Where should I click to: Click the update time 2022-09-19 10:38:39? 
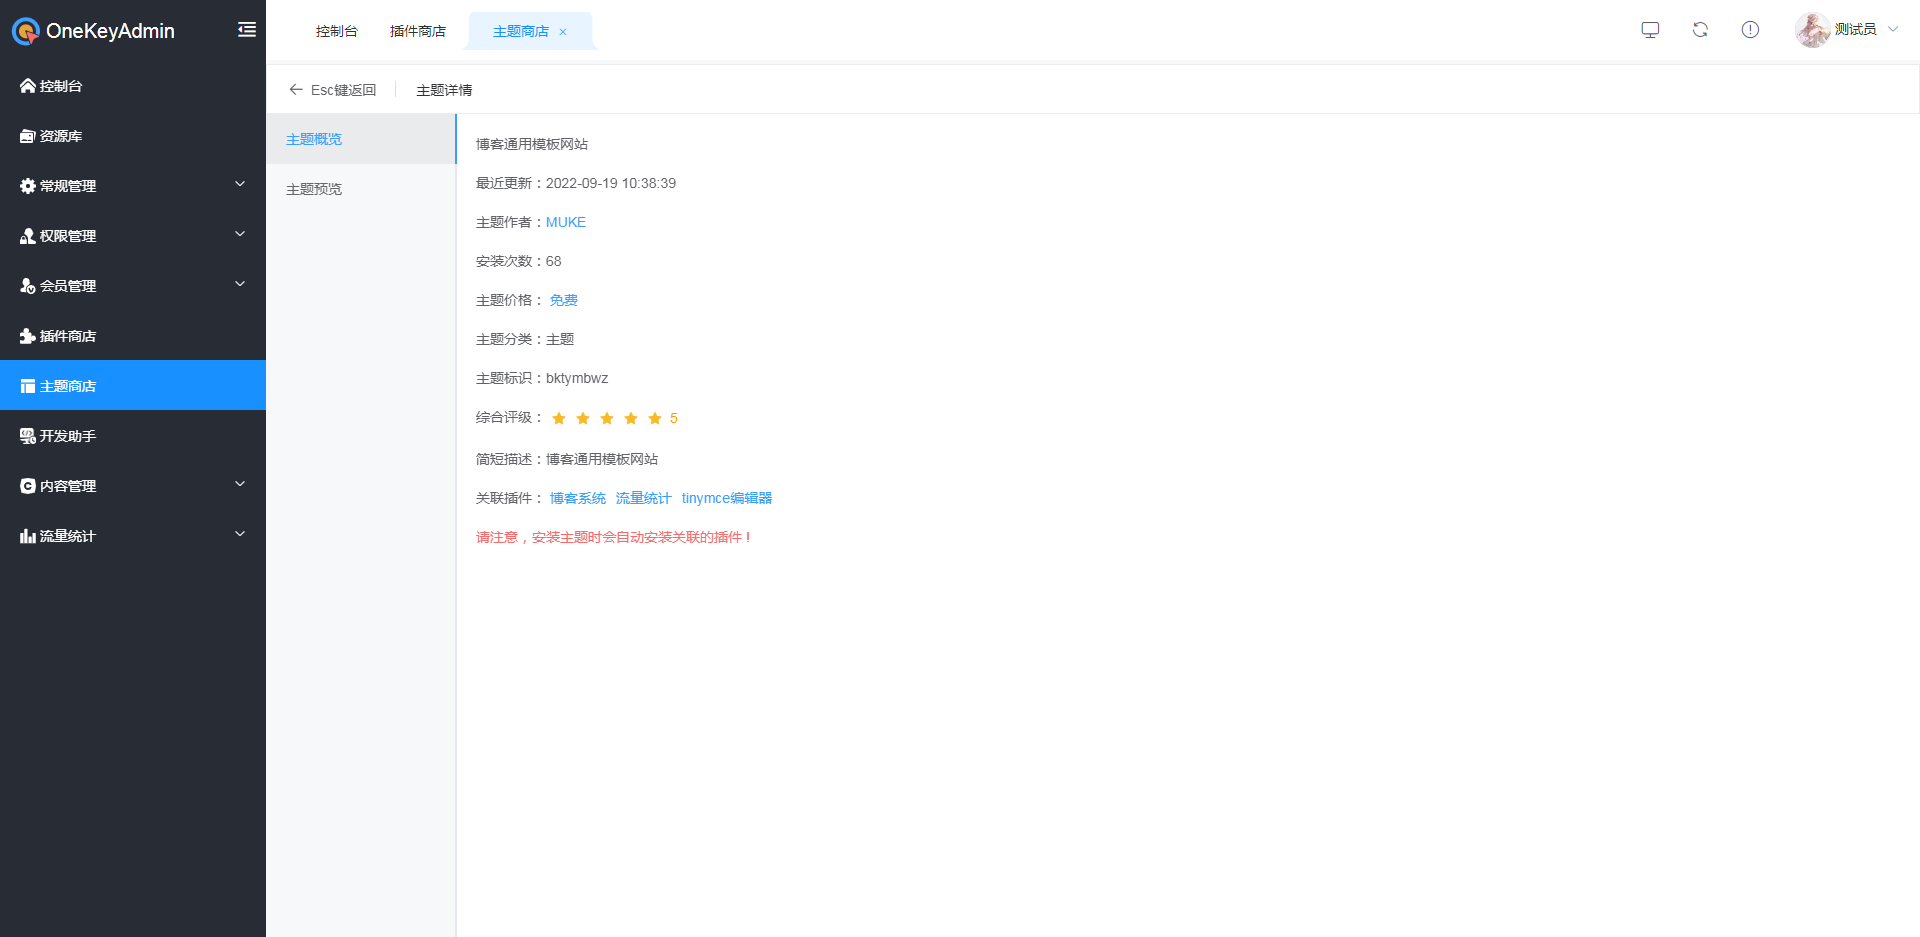coord(611,183)
